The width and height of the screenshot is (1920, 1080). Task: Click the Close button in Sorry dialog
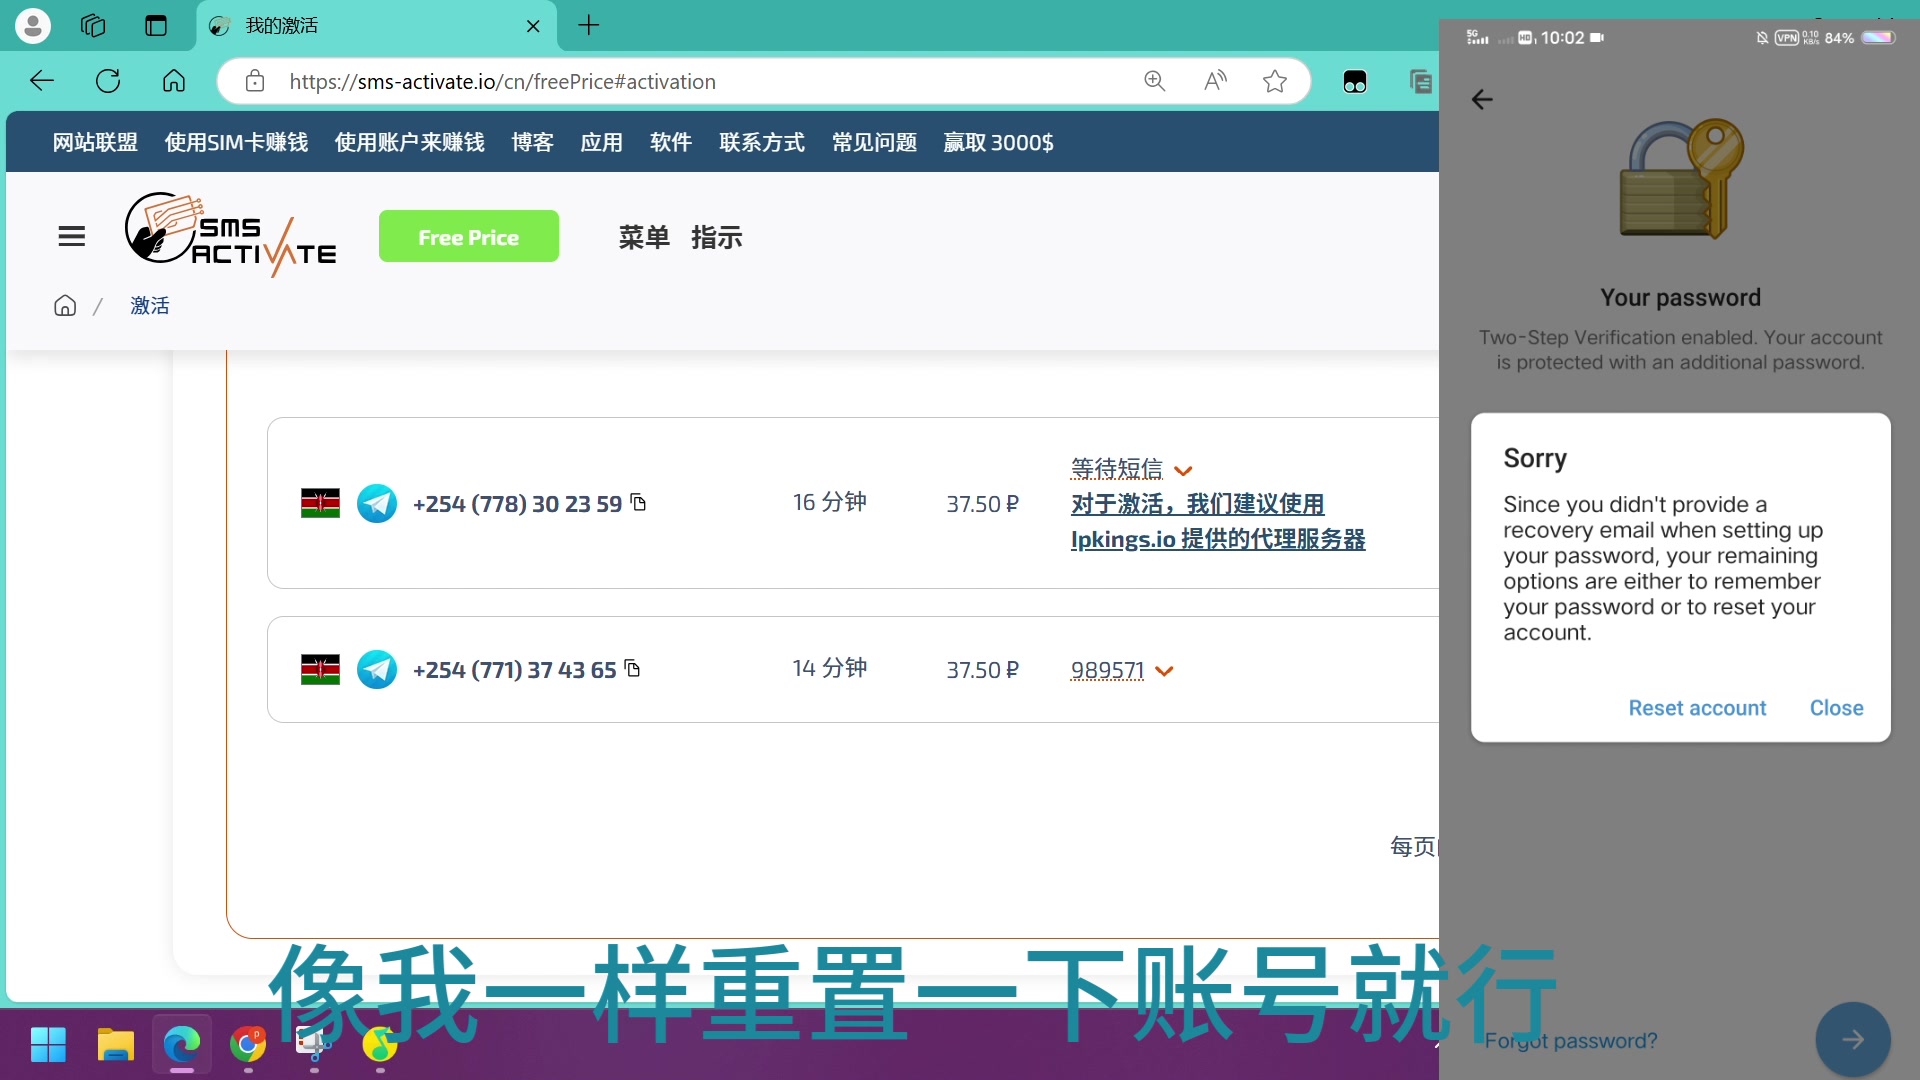[x=1837, y=708]
